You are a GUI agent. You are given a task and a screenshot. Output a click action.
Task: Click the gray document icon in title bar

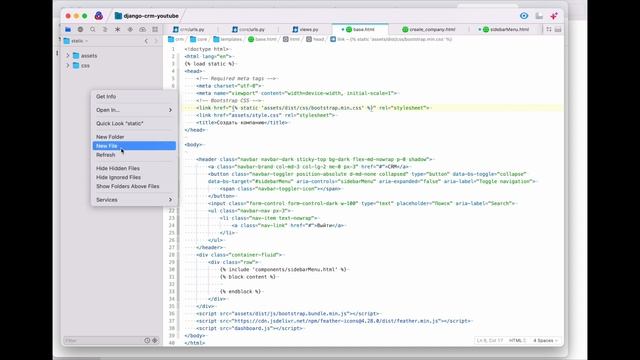tap(539, 16)
